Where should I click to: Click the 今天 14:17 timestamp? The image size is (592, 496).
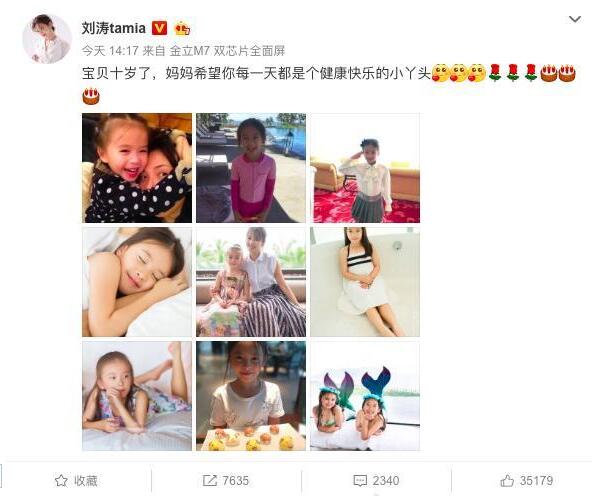[x=110, y=51]
